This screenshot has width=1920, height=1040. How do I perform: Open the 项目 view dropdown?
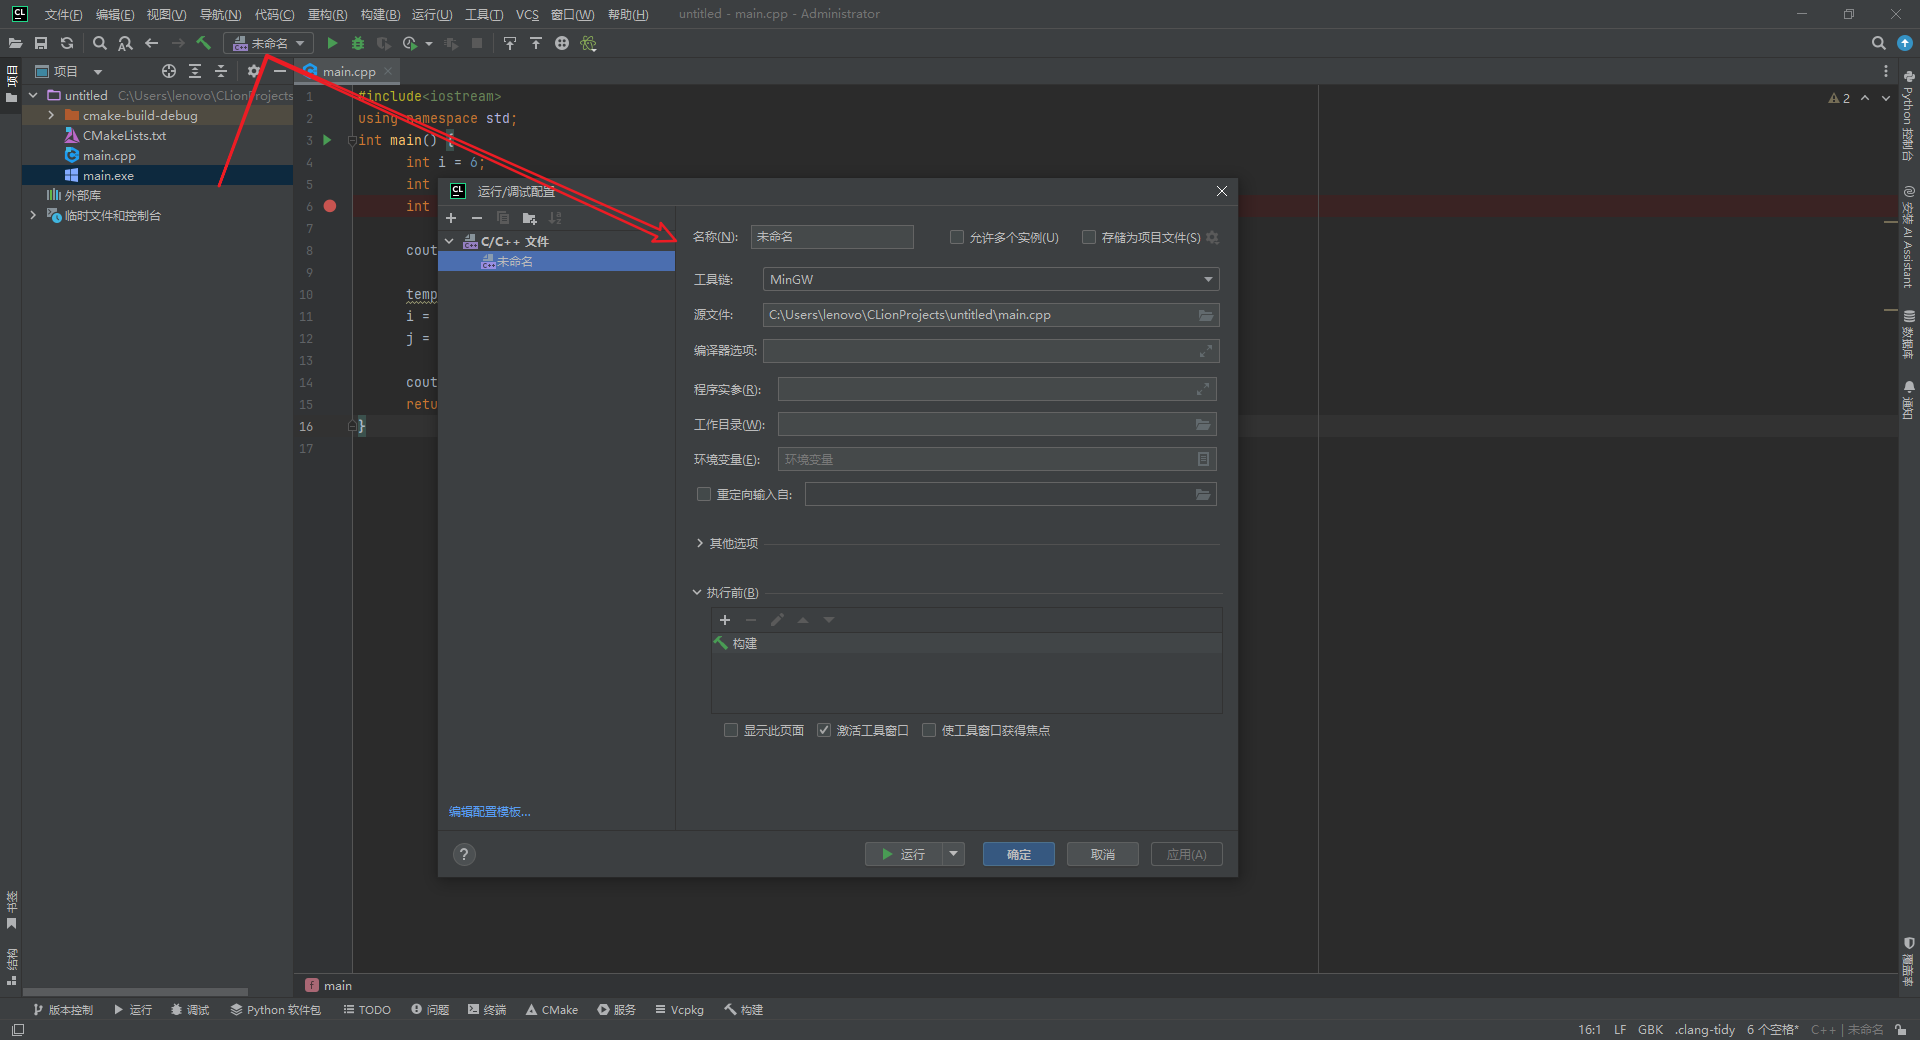click(98, 71)
